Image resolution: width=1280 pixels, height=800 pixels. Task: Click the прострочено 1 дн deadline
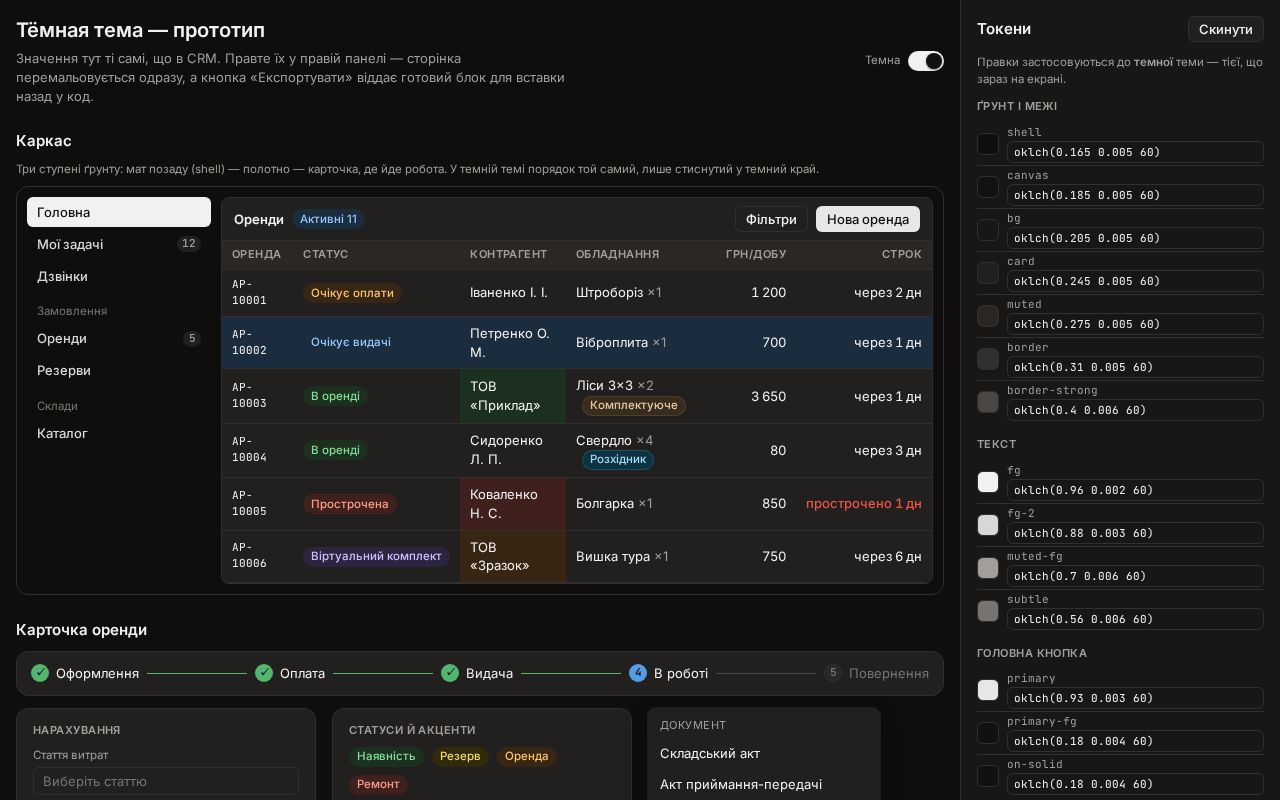pos(864,504)
